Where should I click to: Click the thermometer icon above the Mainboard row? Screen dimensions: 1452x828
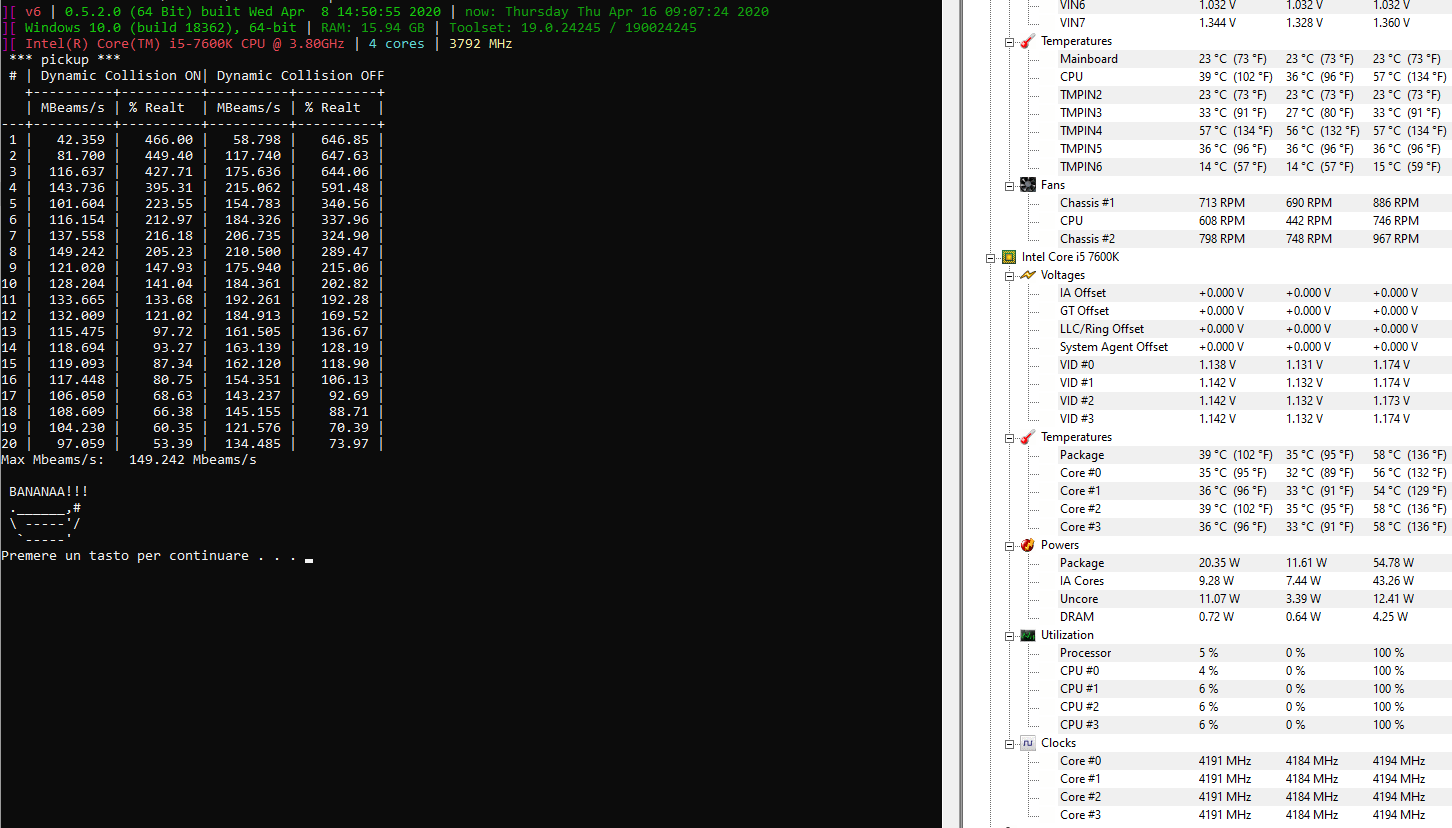pyautogui.click(x=1027, y=41)
